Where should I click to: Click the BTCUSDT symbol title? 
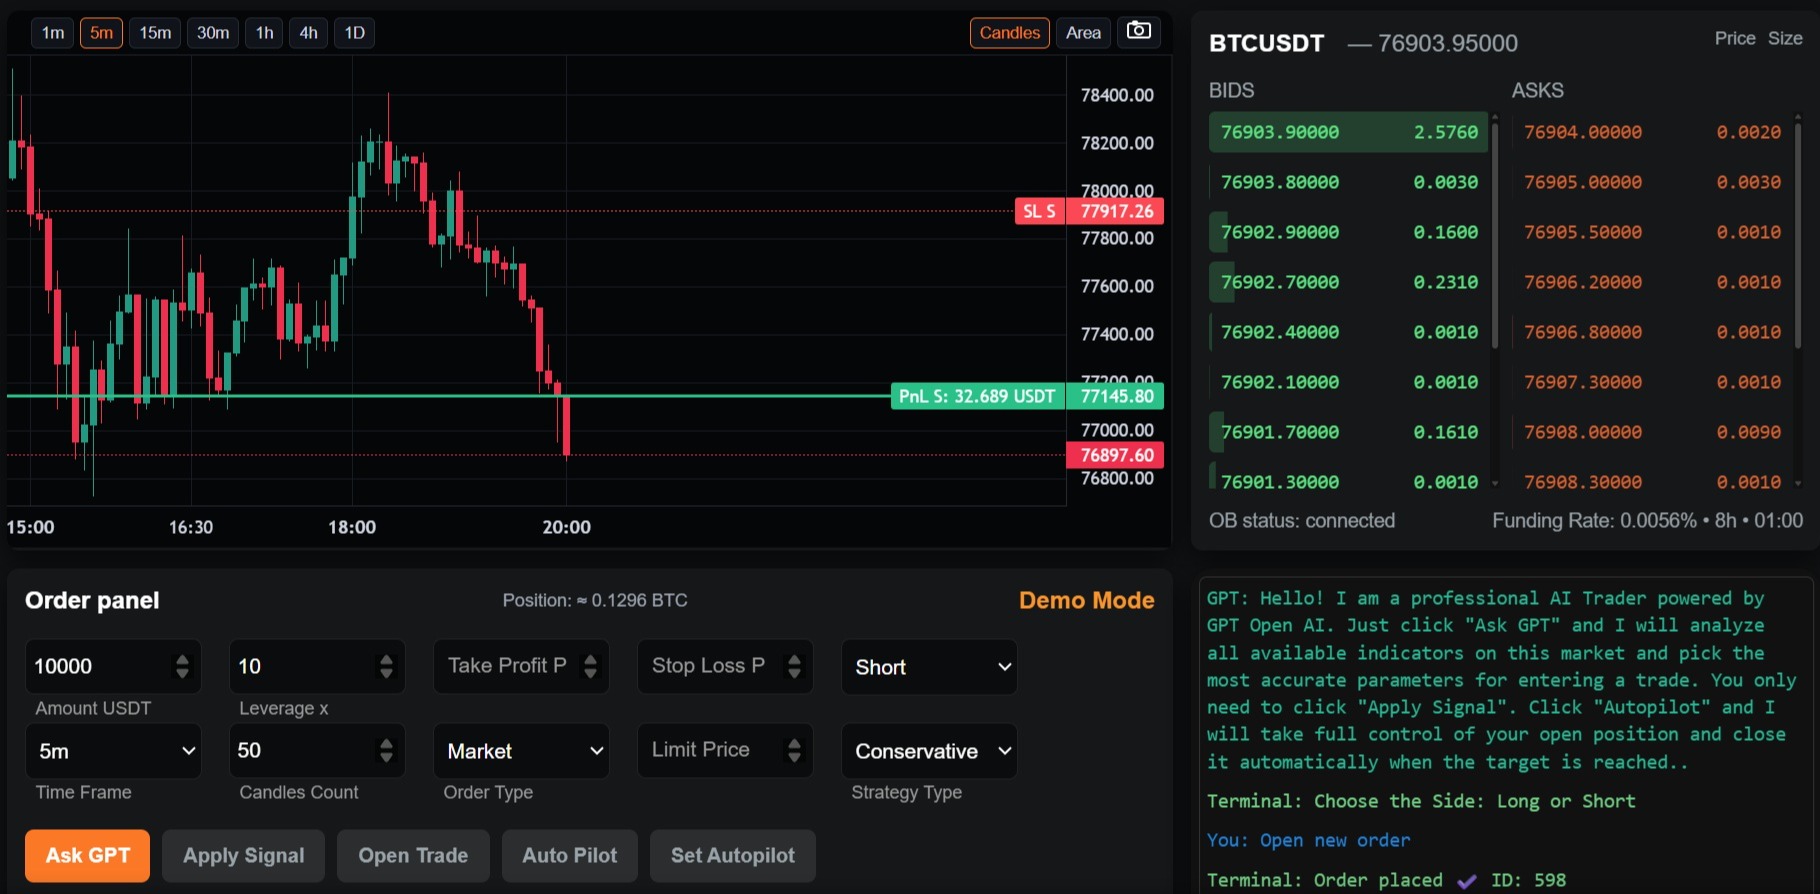[x=1266, y=43]
